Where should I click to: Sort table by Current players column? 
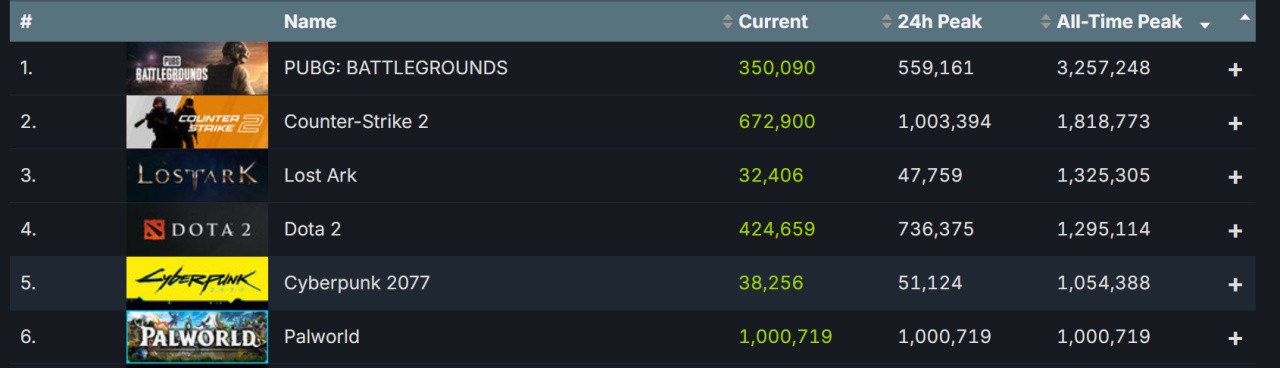click(773, 21)
